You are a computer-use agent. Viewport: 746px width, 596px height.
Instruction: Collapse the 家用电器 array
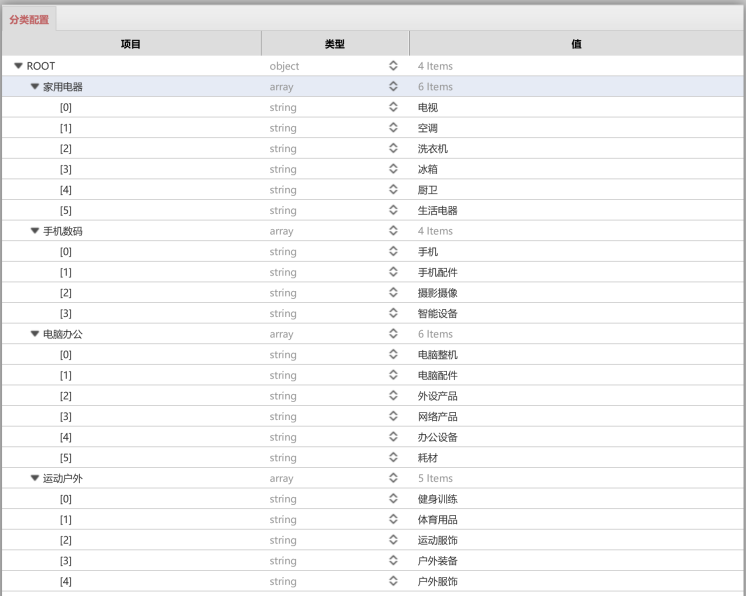[x=35, y=87]
